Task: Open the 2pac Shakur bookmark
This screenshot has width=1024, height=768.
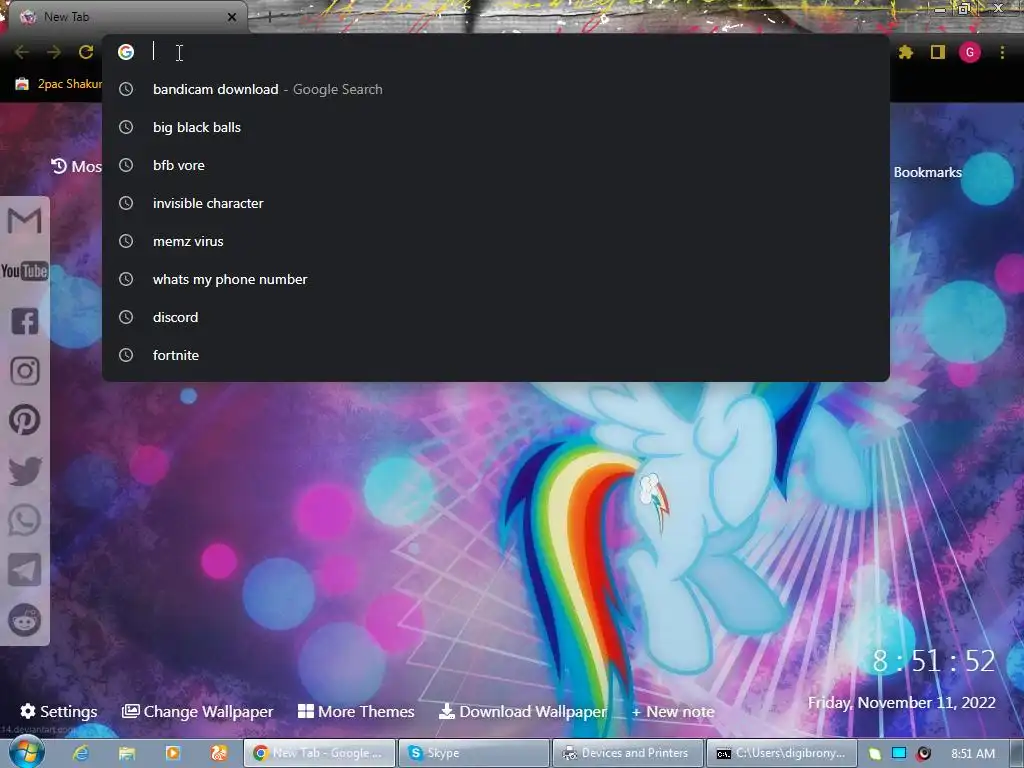Action: point(59,84)
